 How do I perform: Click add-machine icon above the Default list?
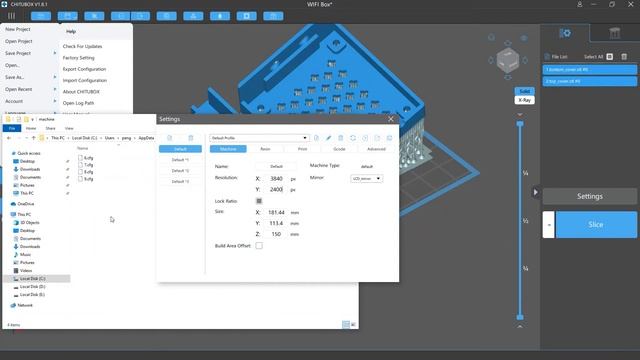[170, 138]
